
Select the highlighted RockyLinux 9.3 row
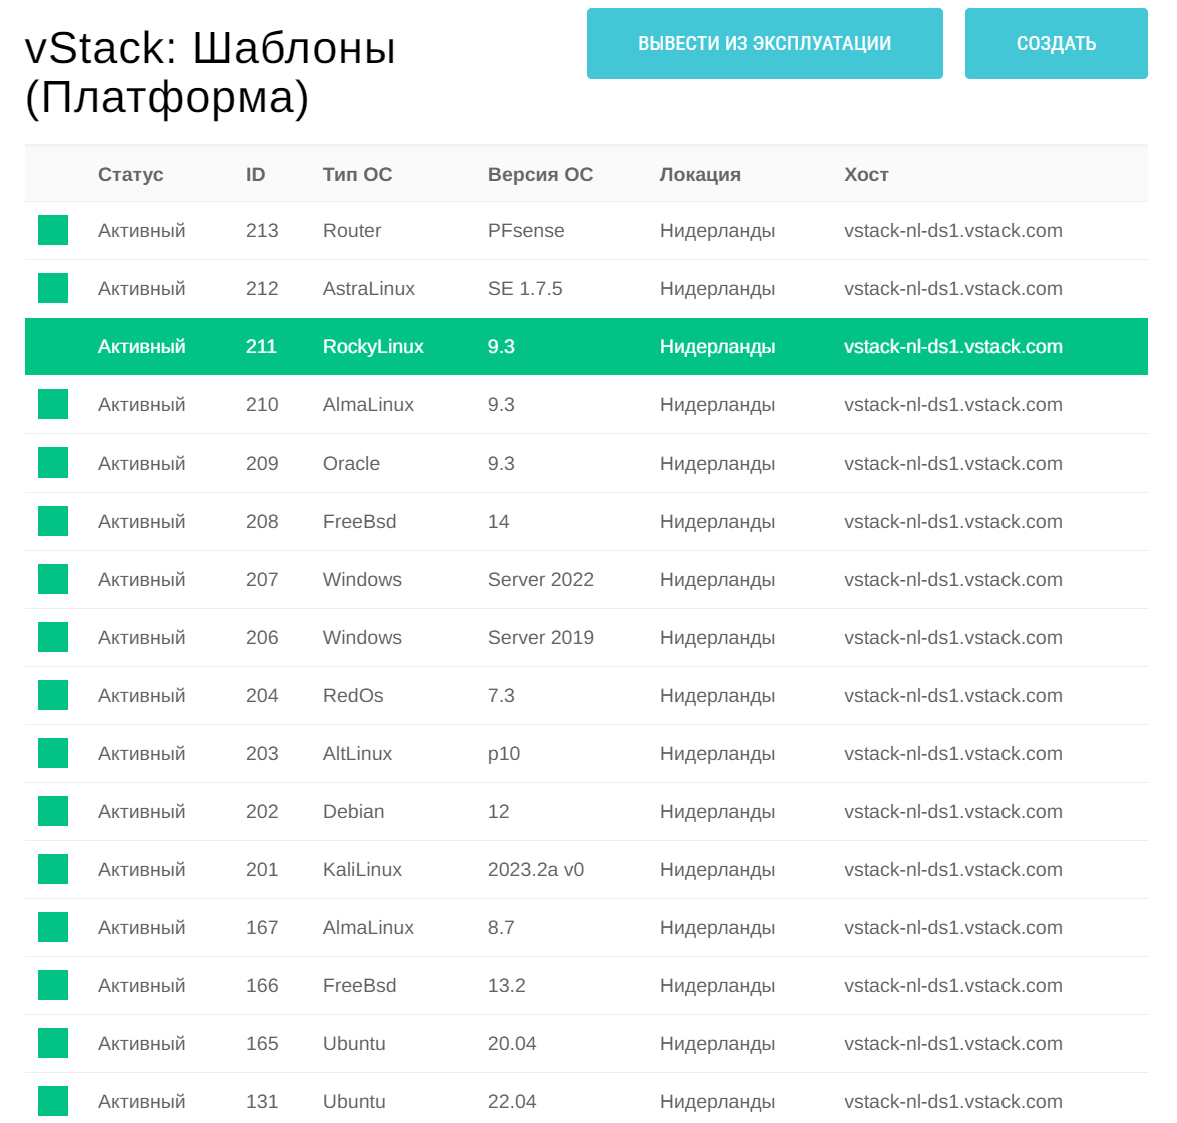pyautogui.click(x=588, y=346)
